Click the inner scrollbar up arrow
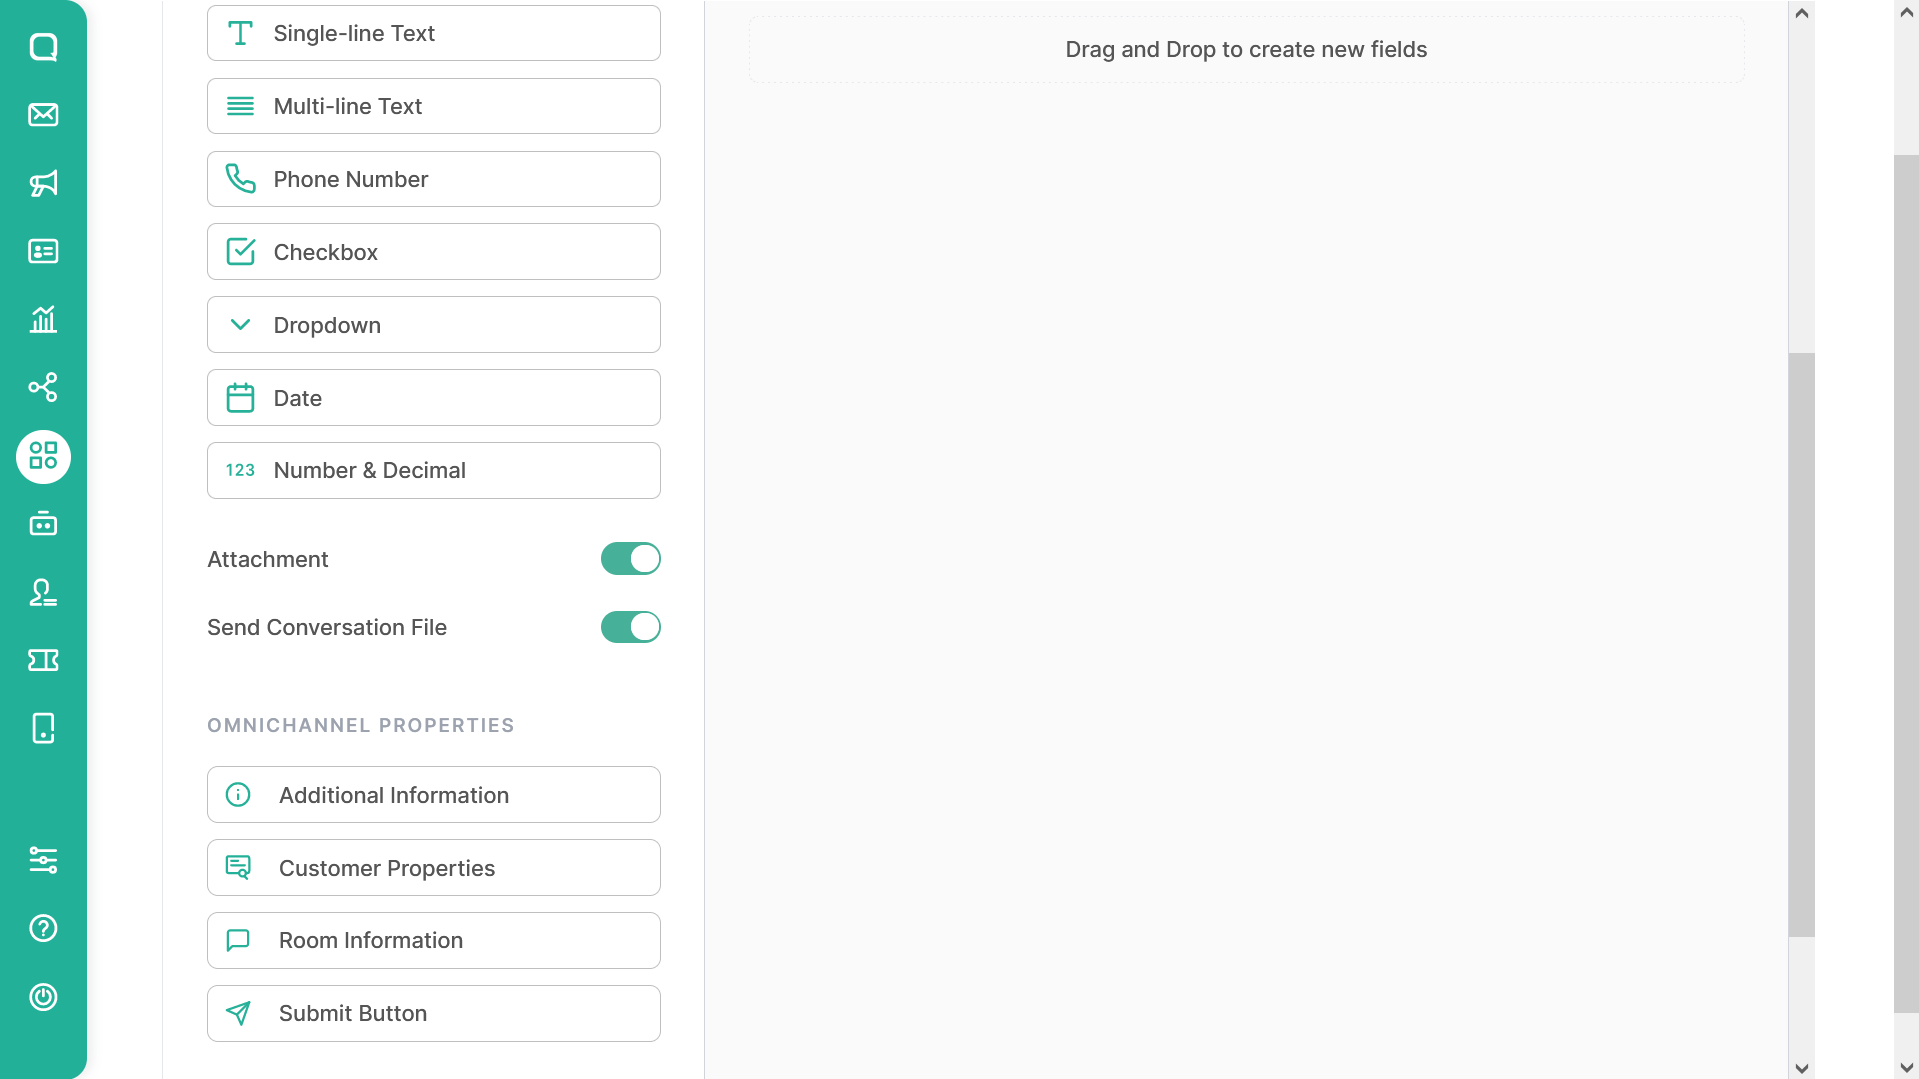Image resolution: width=1919 pixels, height=1079 pixels. [1802, 13]
